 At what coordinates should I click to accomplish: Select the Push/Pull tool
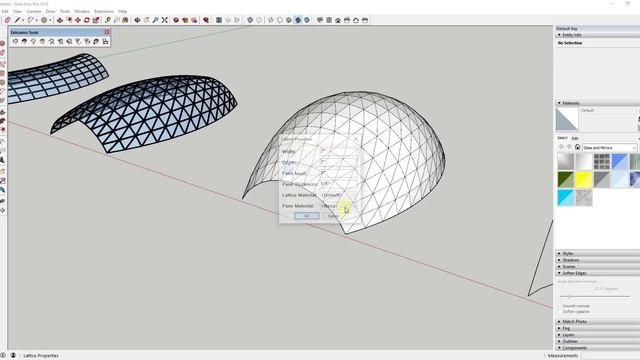tap(60, 20)
